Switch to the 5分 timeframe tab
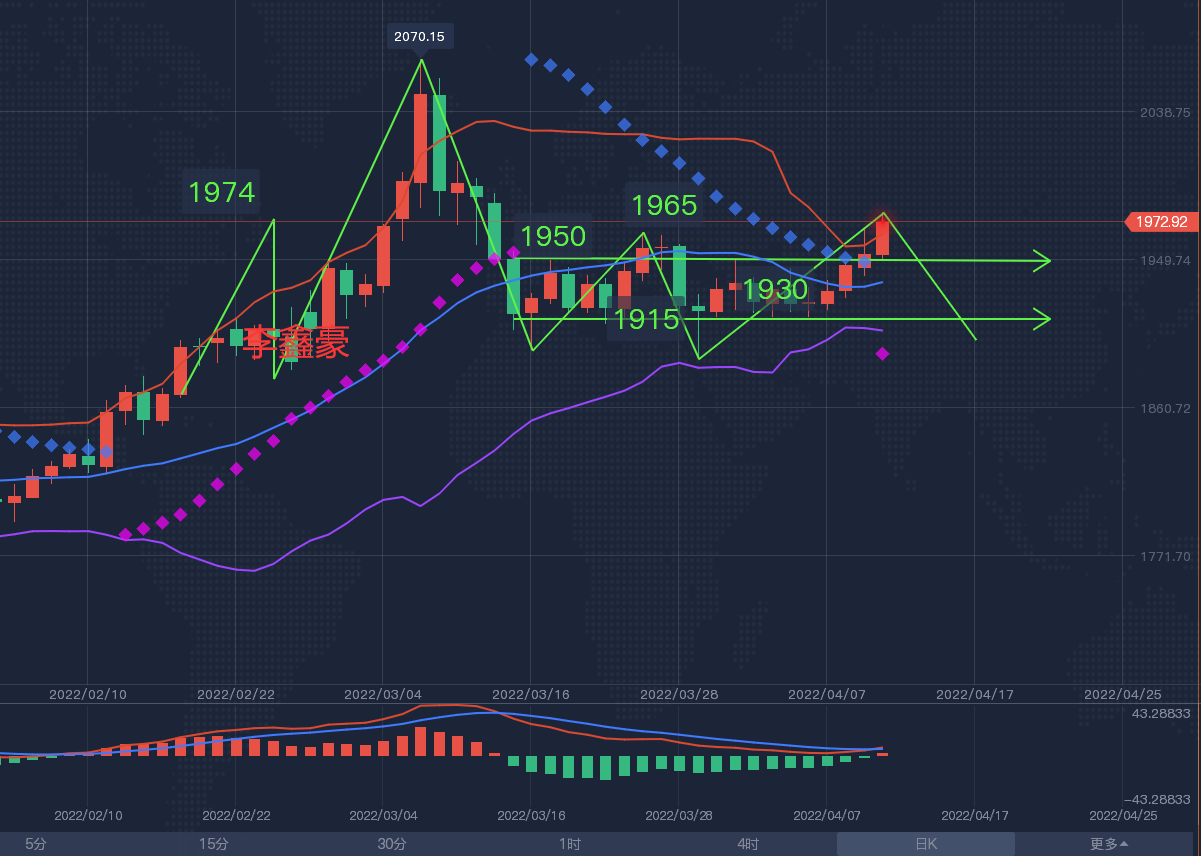The width and height of the screenshot is (1201, 856). click(x=36, y=844)
